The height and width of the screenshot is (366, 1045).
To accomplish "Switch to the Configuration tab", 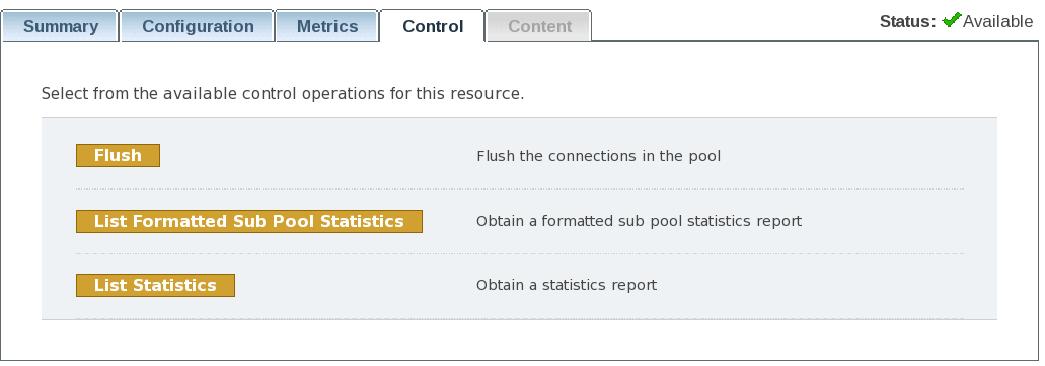I will tap(197, 26).
